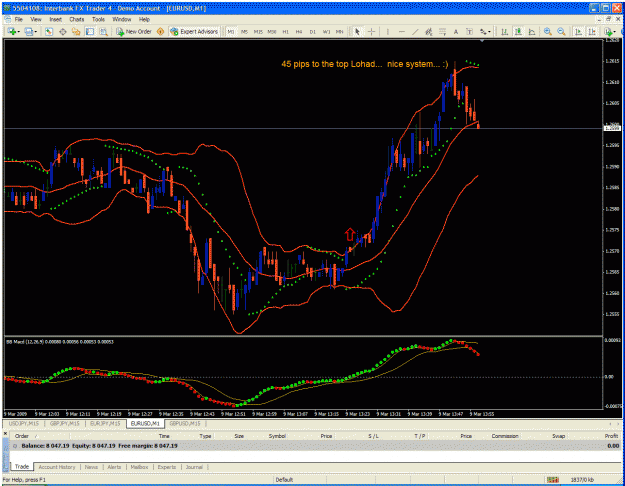
Task: Switch to M30 timeframe
Action: [272, 31]
